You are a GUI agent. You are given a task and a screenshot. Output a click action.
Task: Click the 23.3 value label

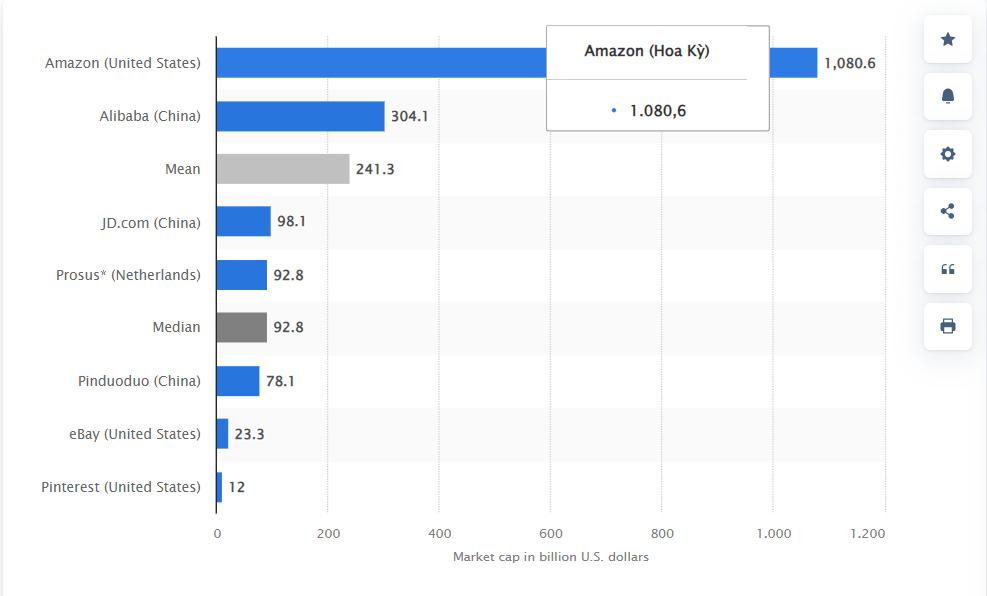tap(249, 434)
